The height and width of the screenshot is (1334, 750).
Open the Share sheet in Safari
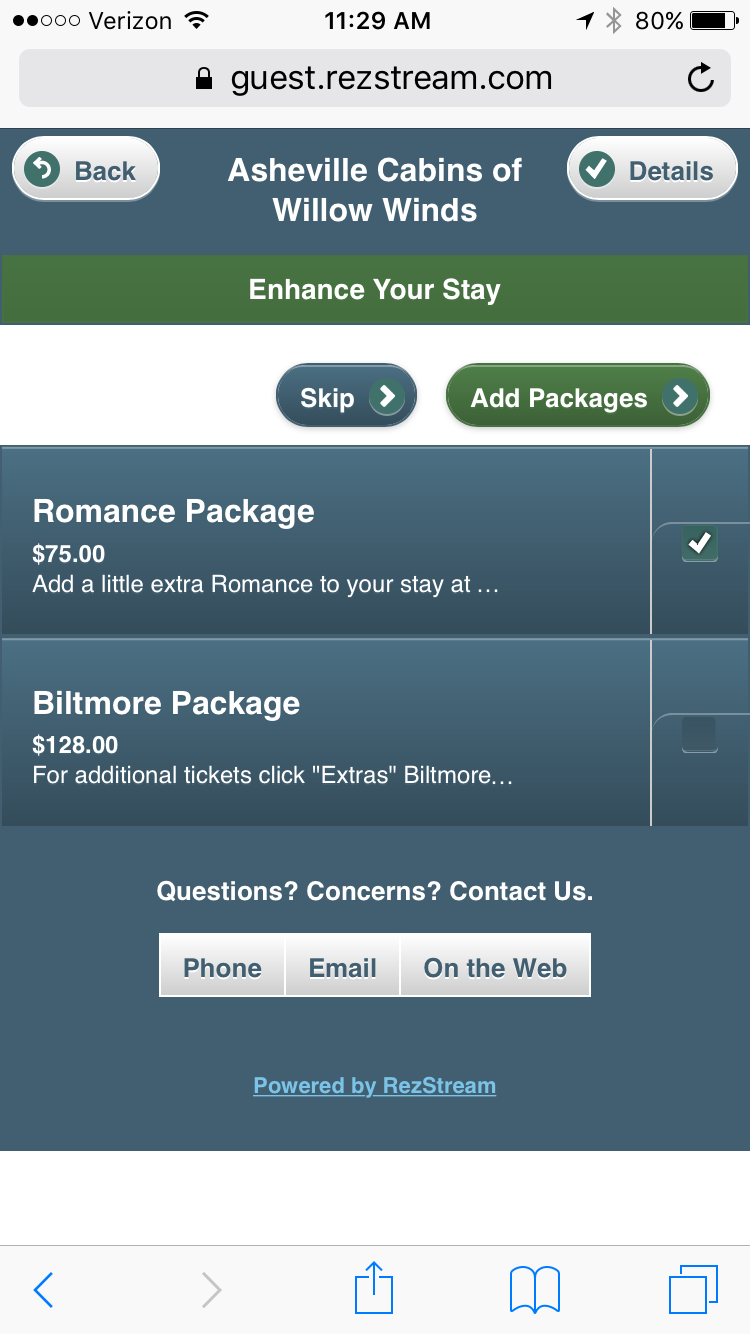[373, 1289]
